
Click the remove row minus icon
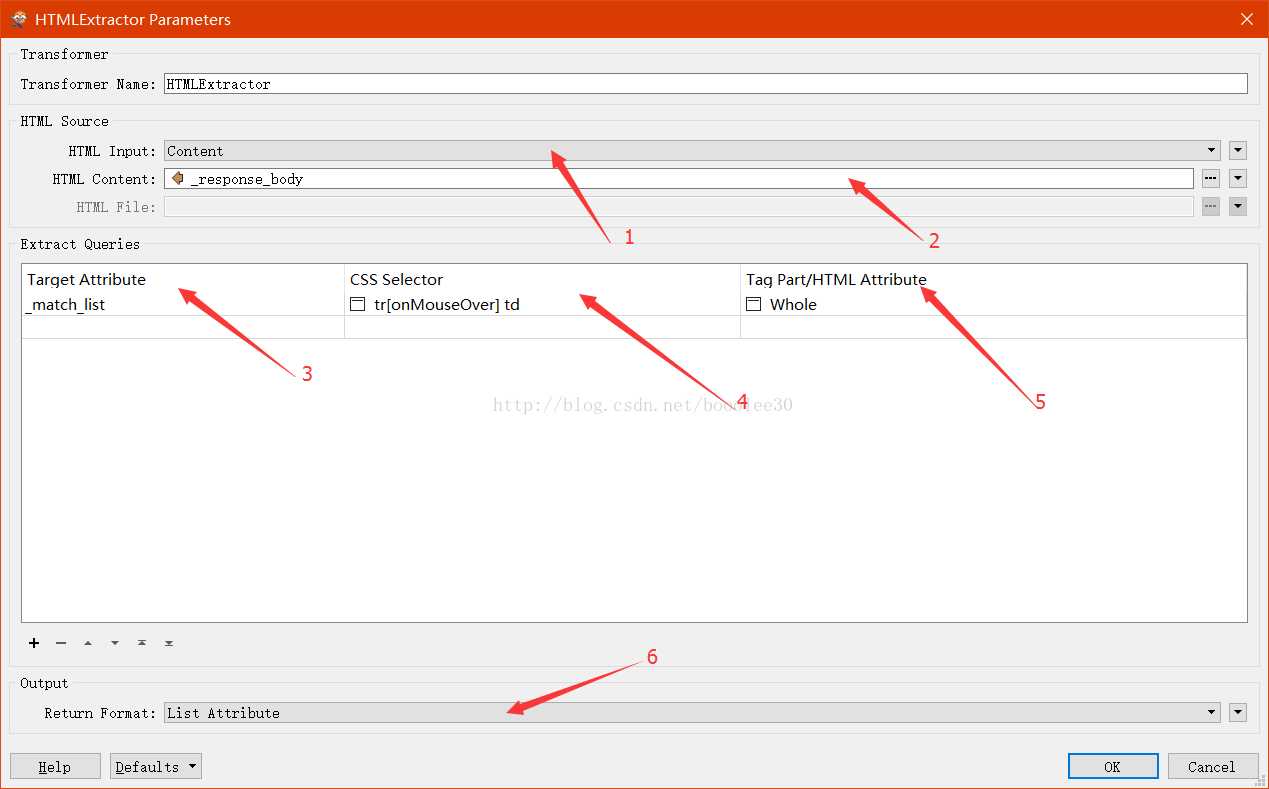[61, 643]
